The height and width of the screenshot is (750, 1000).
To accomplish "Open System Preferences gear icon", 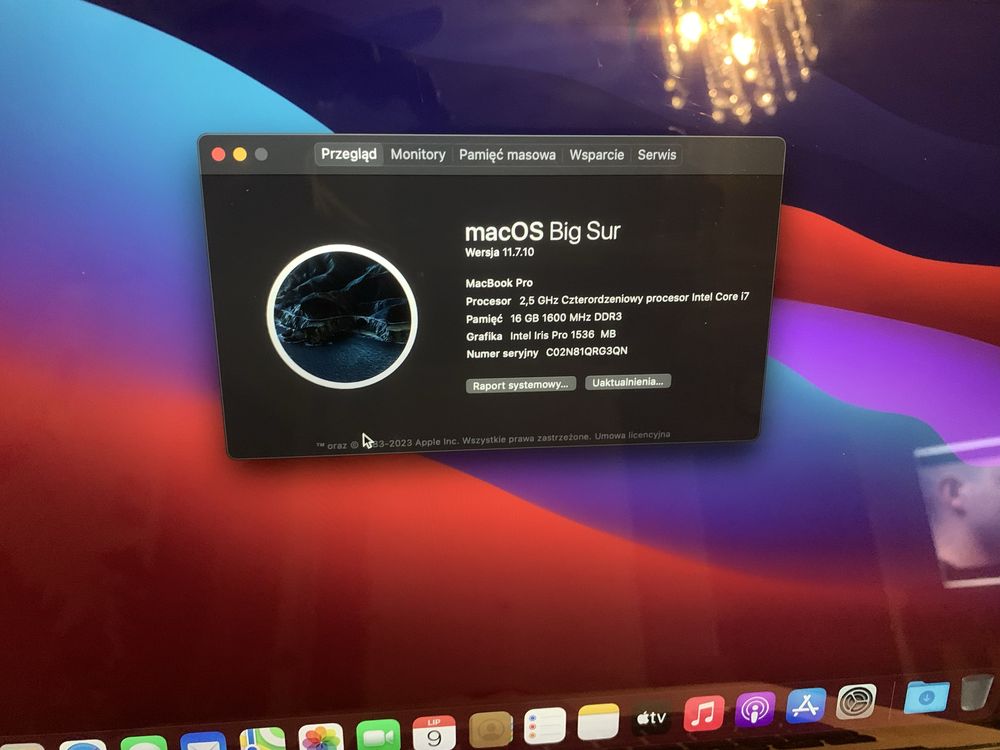I will (x=856, y=702).
